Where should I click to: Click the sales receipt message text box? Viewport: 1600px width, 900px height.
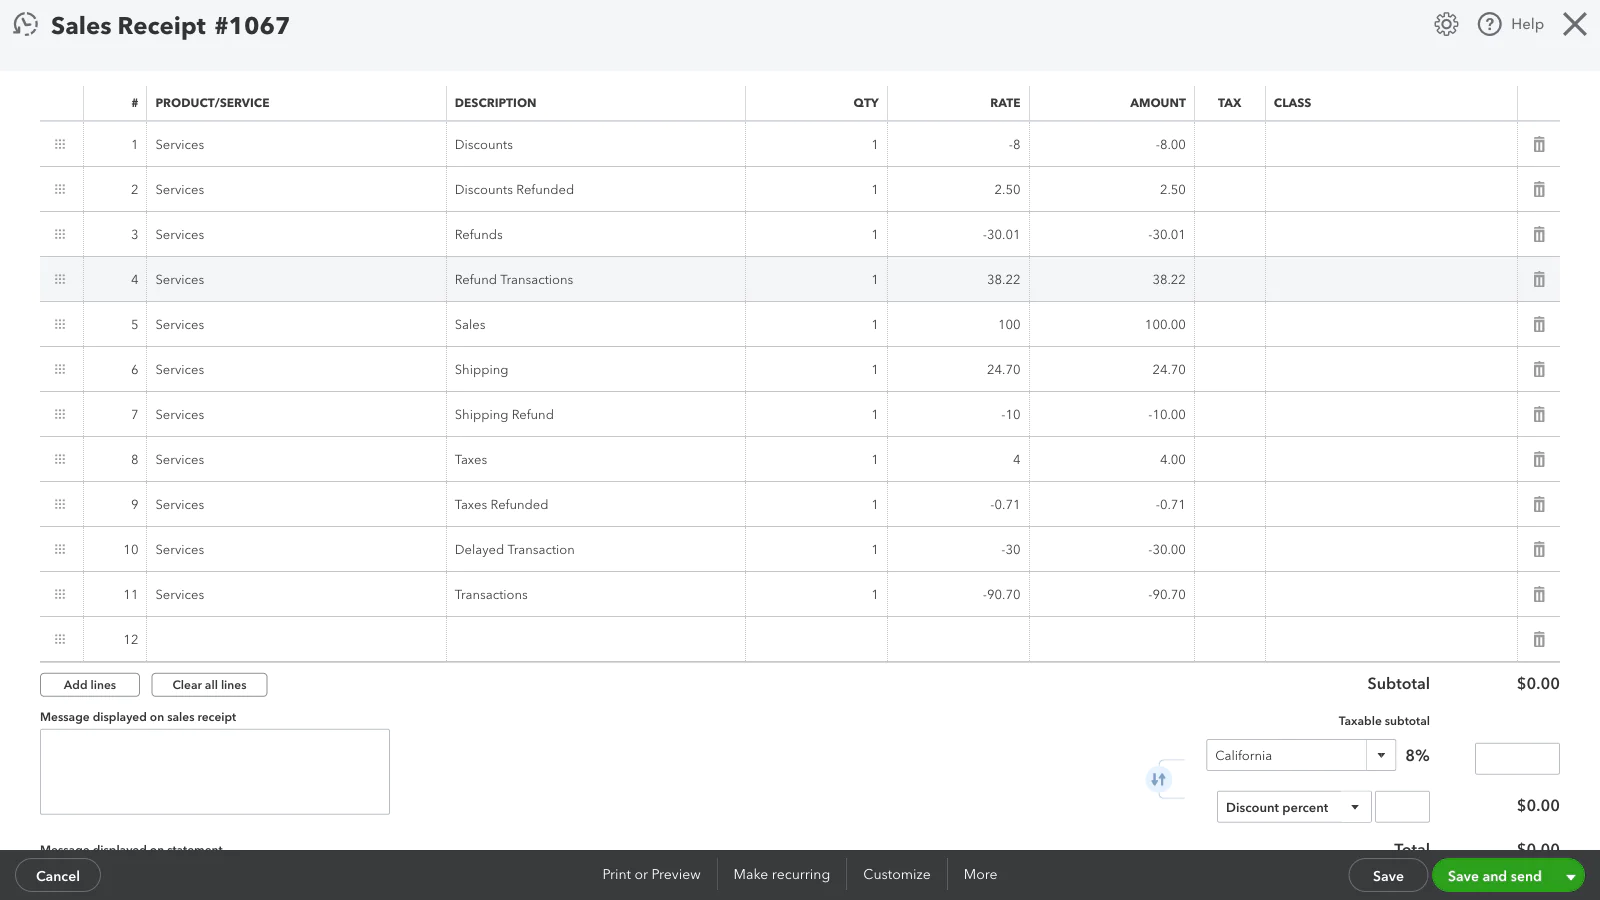pos(215,772)
